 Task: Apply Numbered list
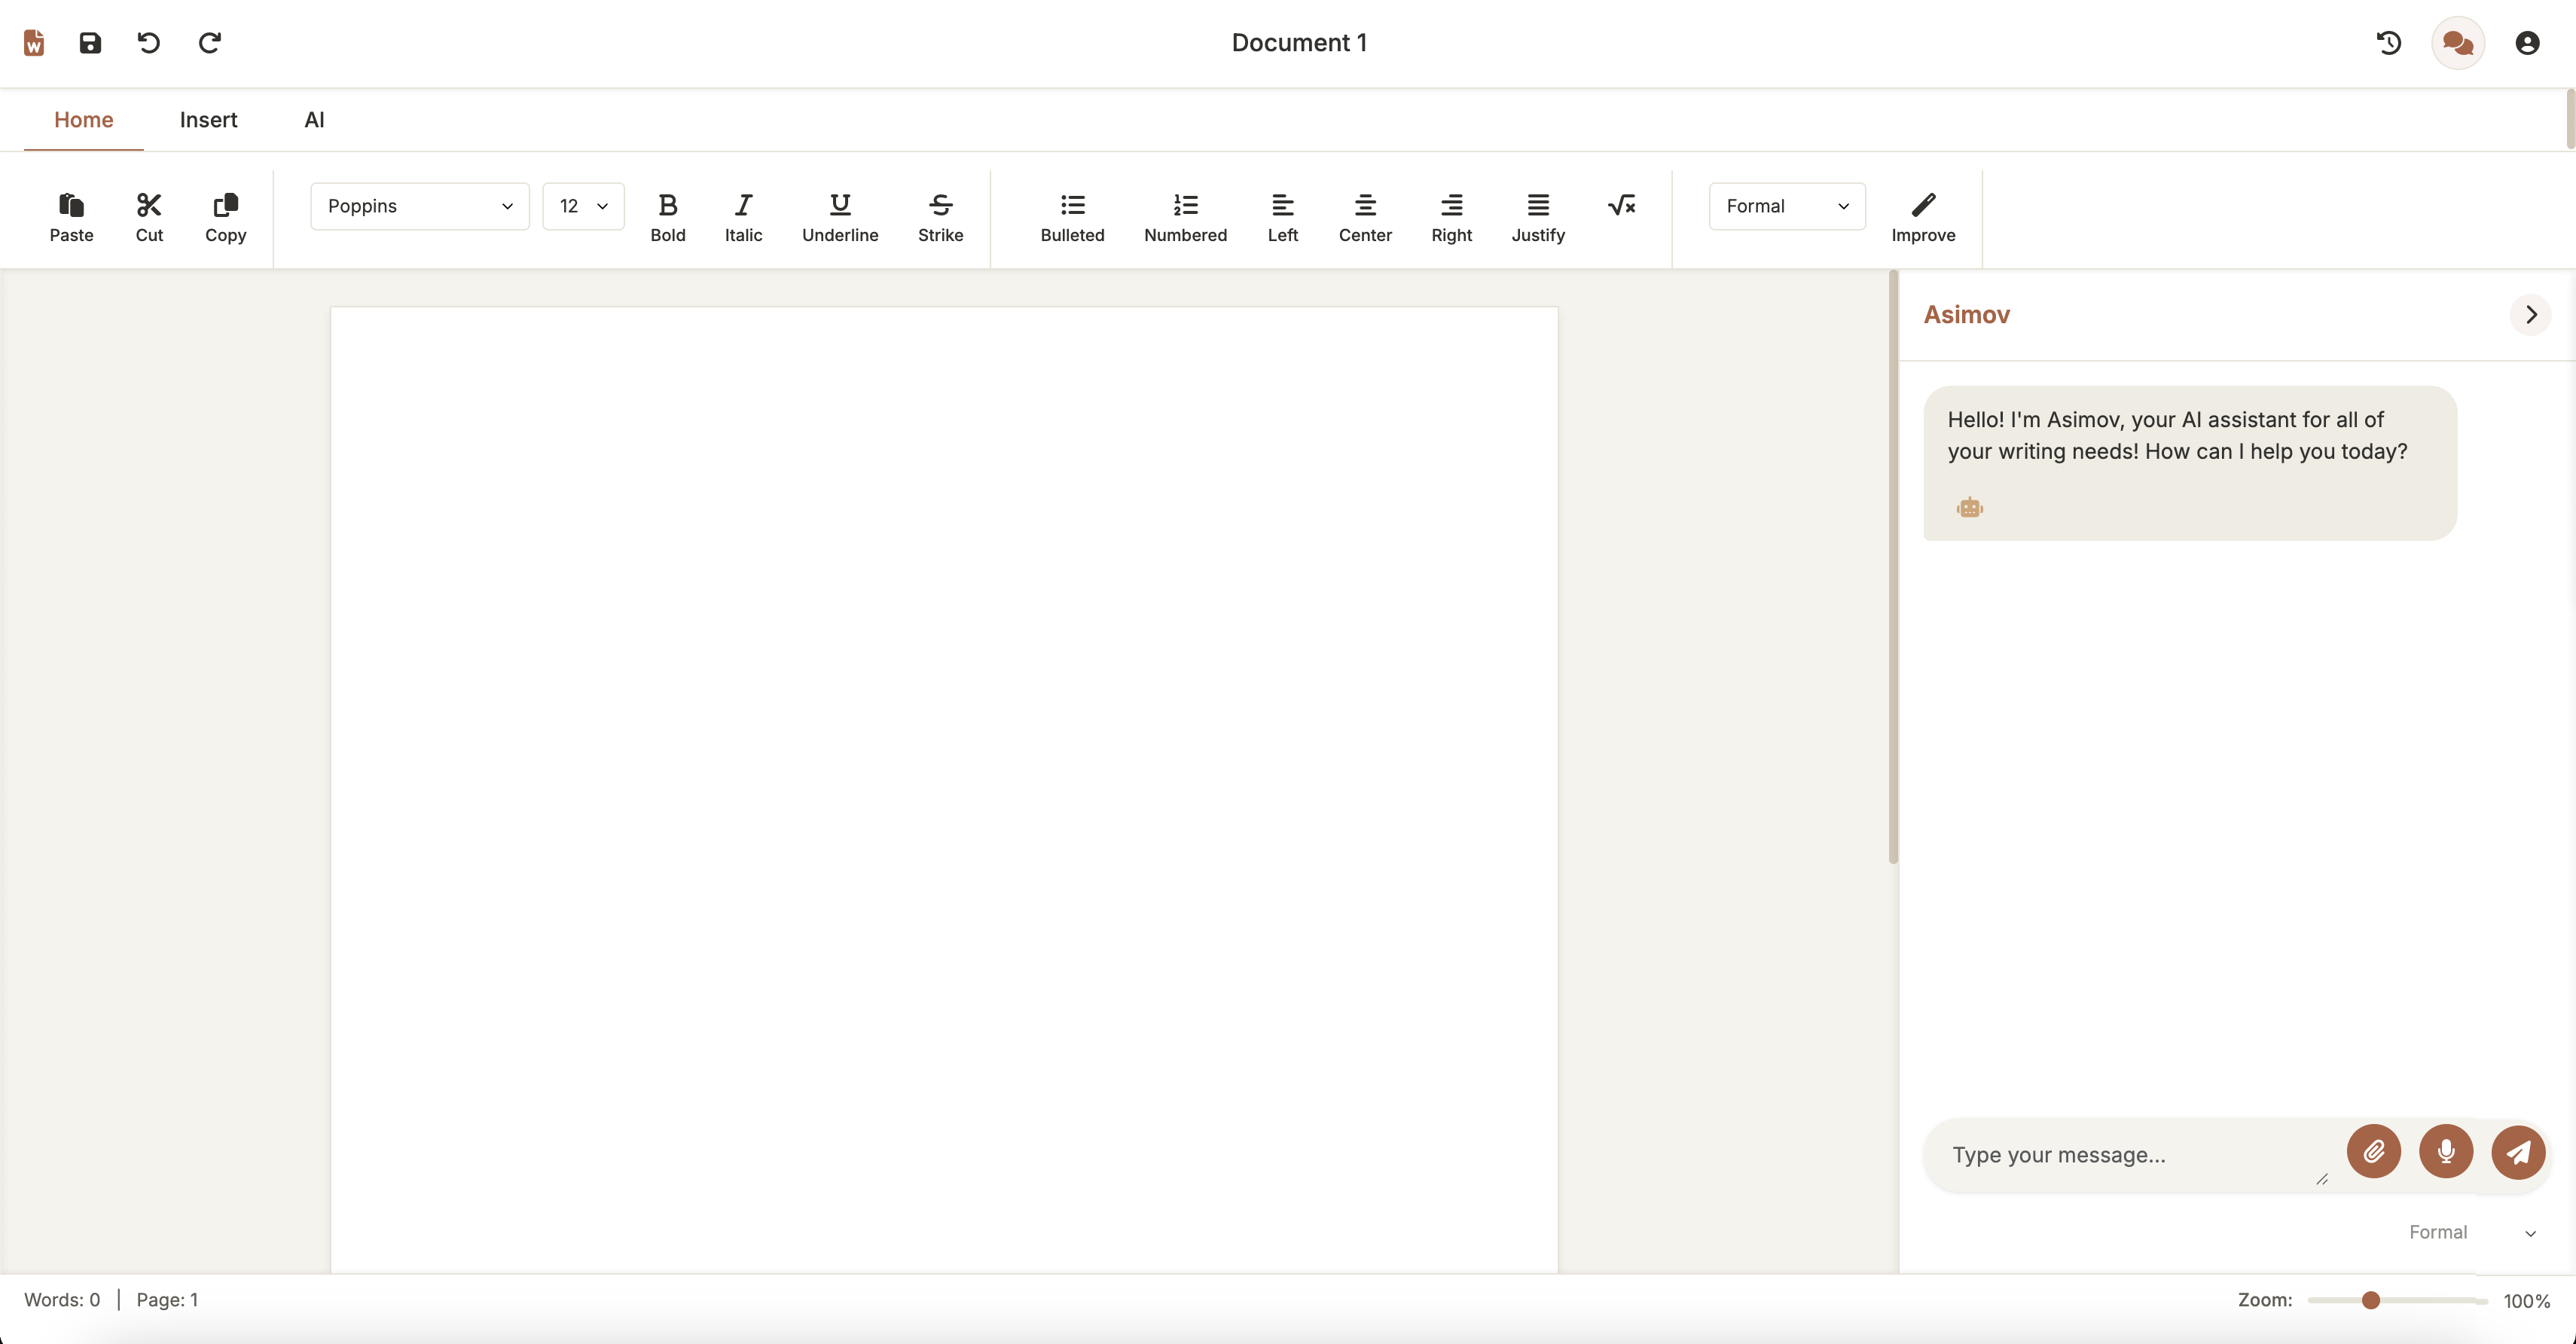[x=1185, y=218]
